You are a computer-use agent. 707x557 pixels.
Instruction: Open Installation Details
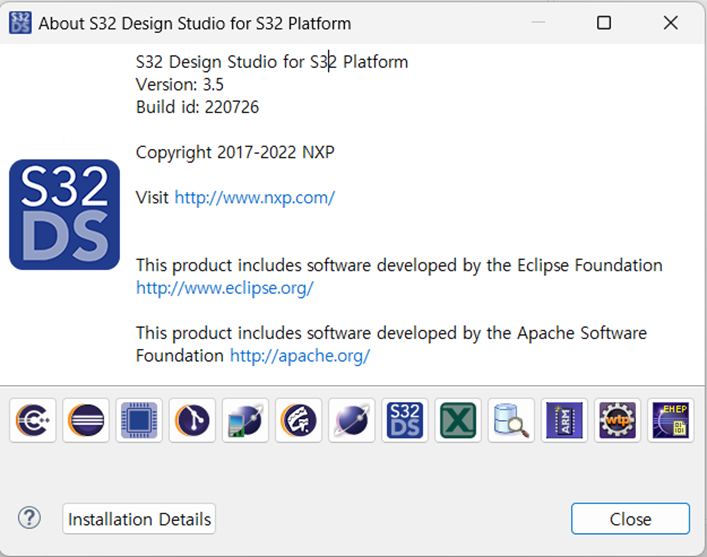click(x=139, y=519)
